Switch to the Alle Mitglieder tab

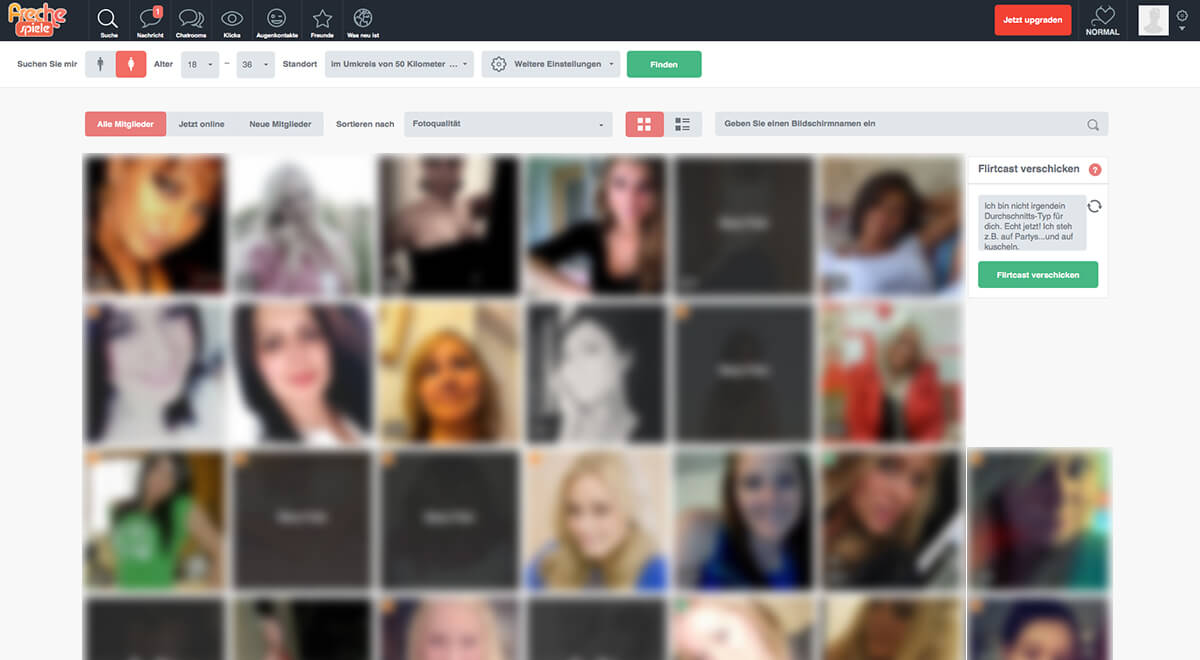(x=126, y=124)
